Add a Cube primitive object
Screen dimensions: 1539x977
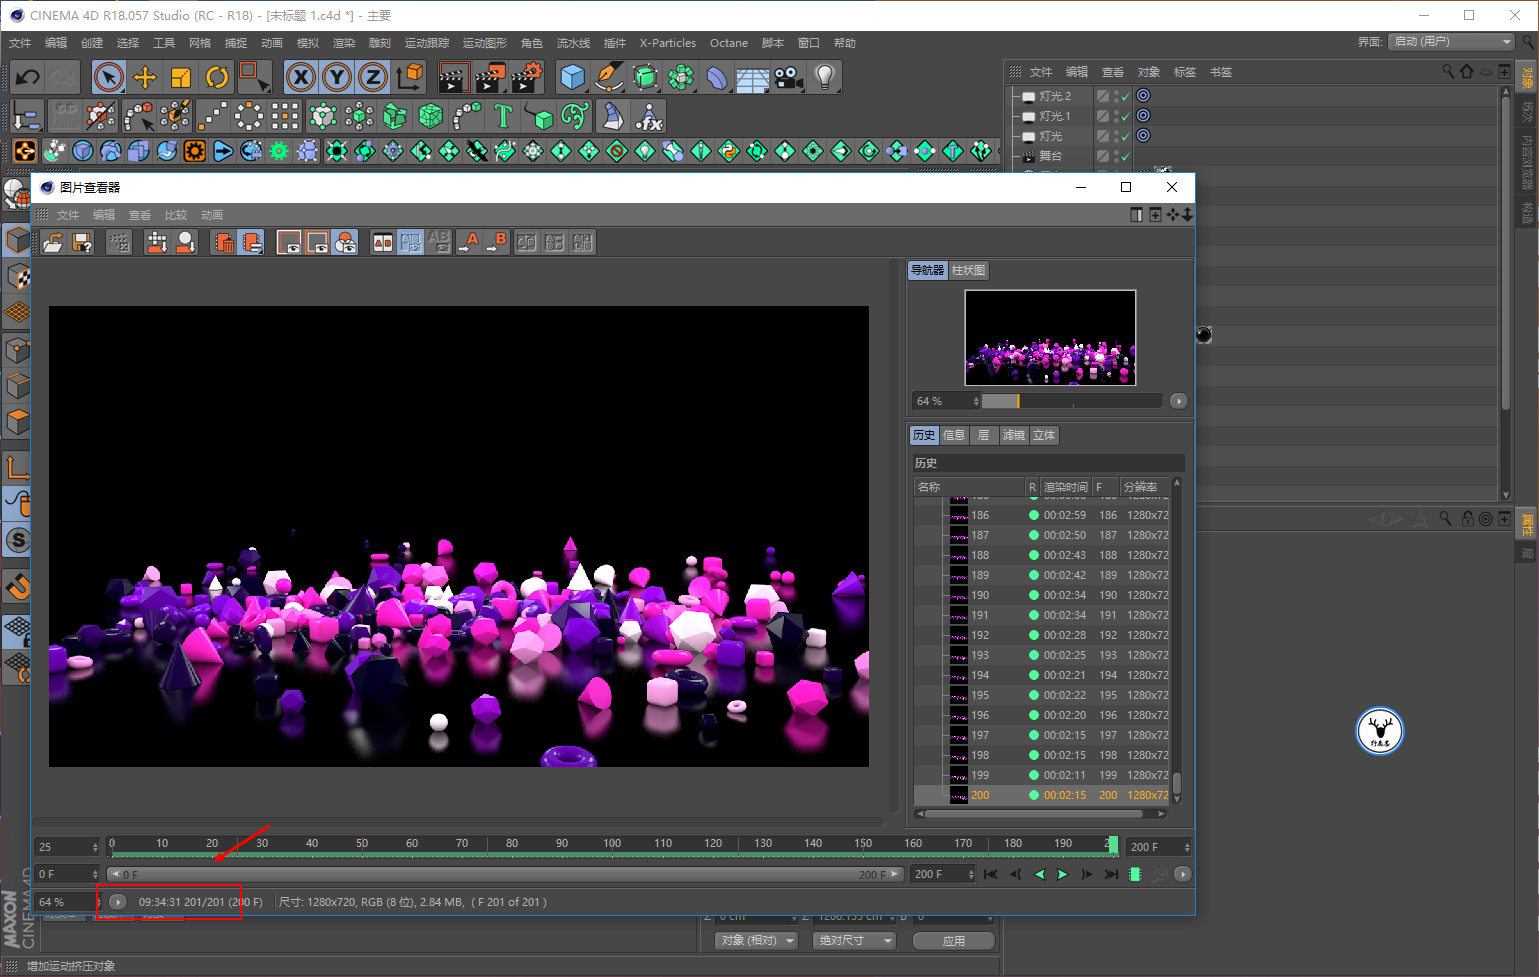(572, 78)
